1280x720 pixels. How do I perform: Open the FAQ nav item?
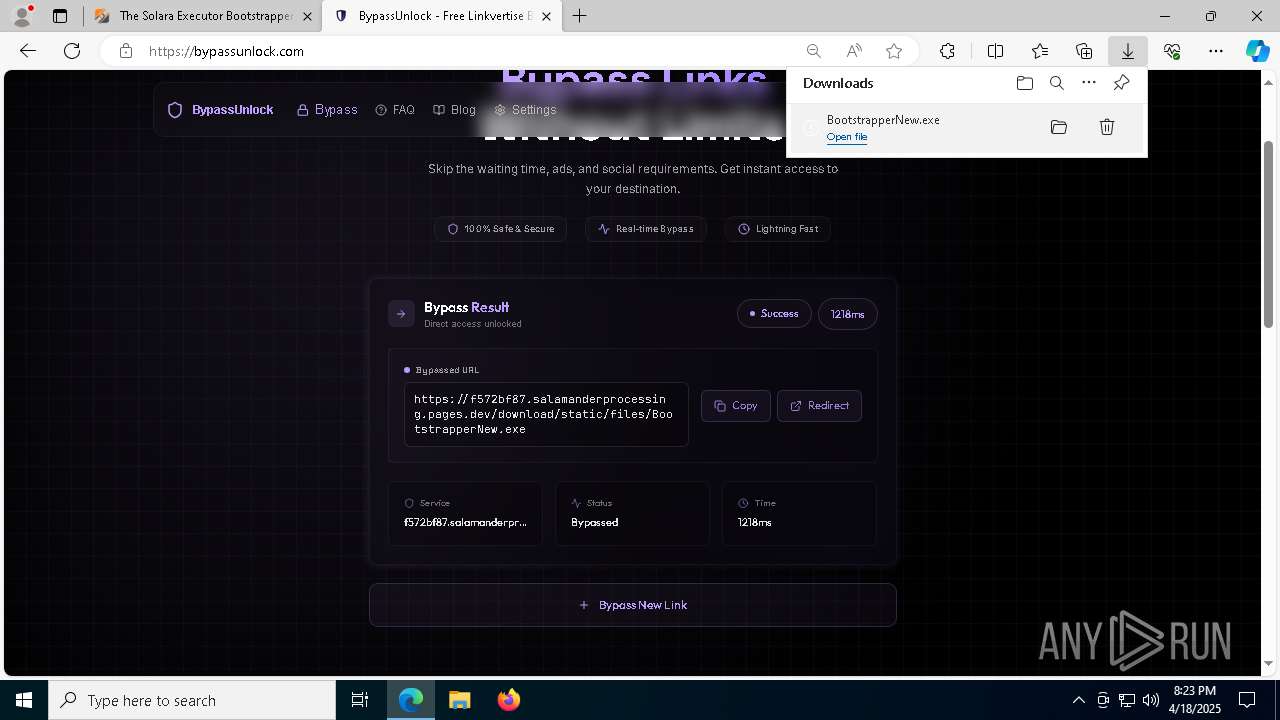coord(395,110)
